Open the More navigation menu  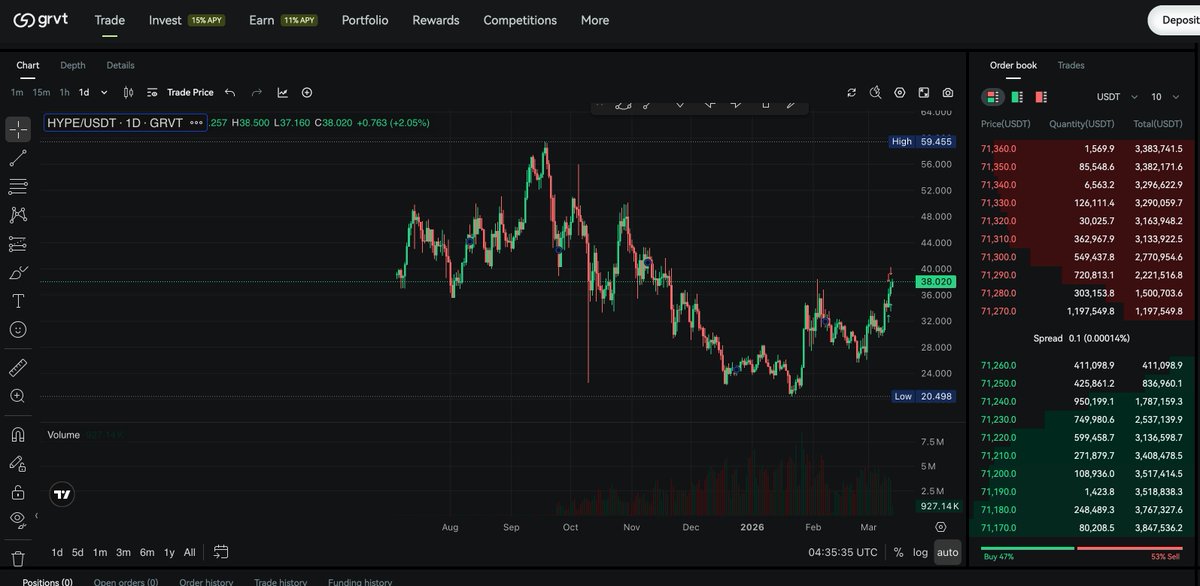point(595,20)
